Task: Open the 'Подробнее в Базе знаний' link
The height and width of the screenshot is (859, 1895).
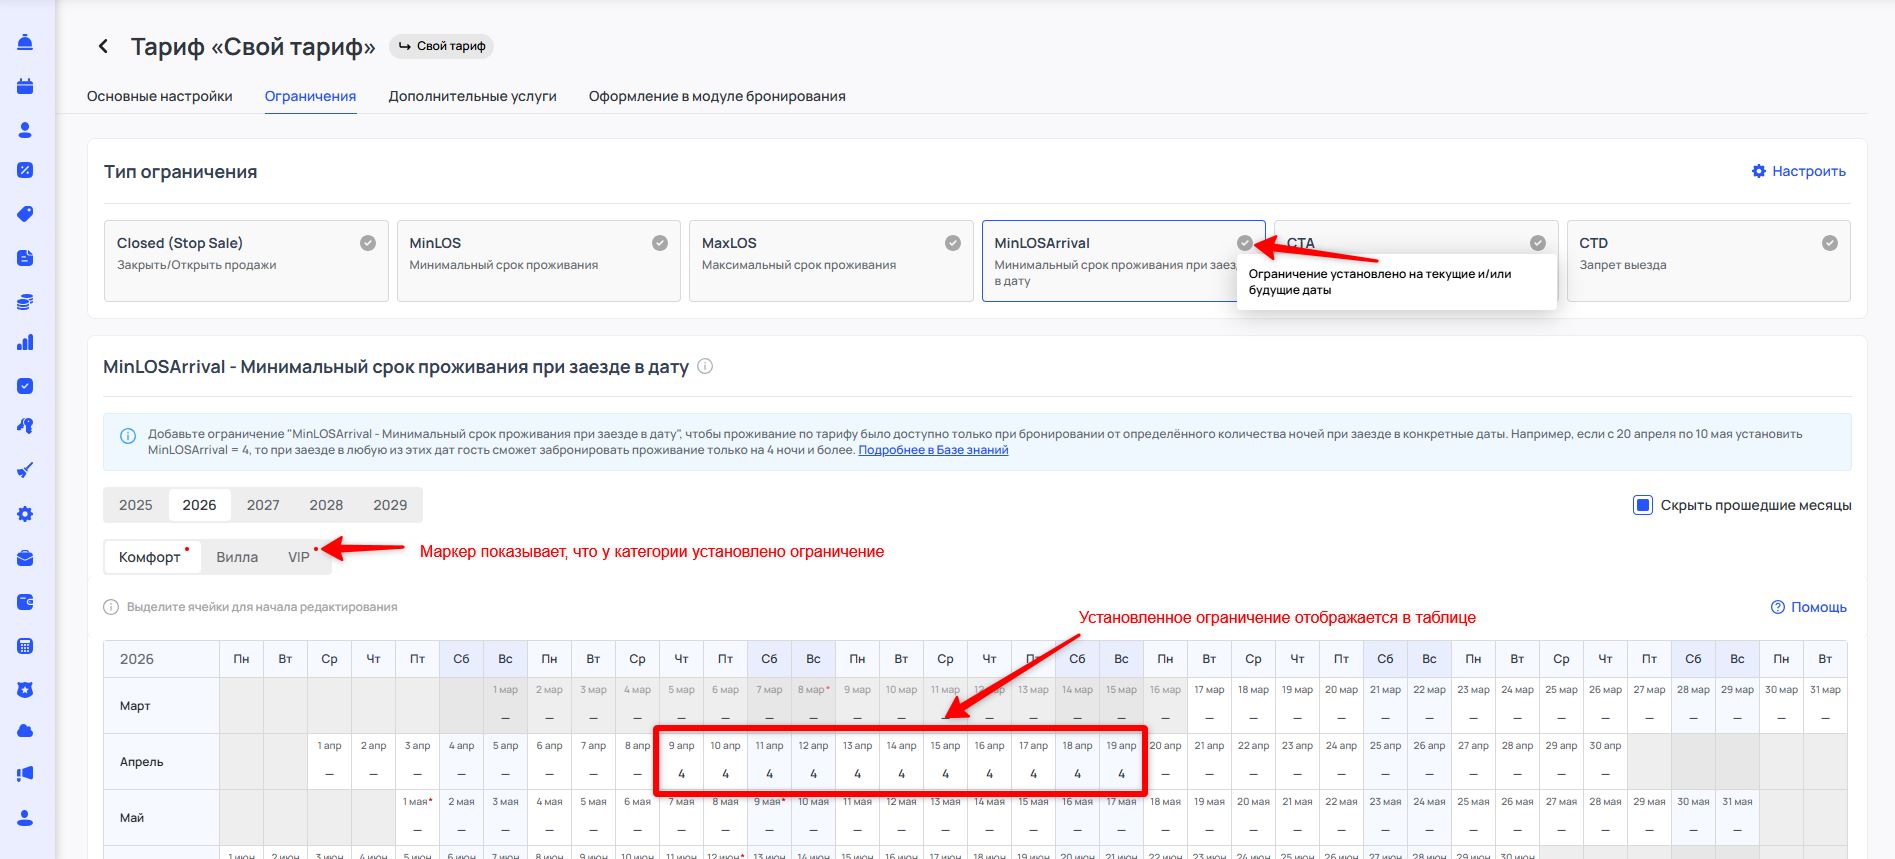Action: (x=933, y=450)
